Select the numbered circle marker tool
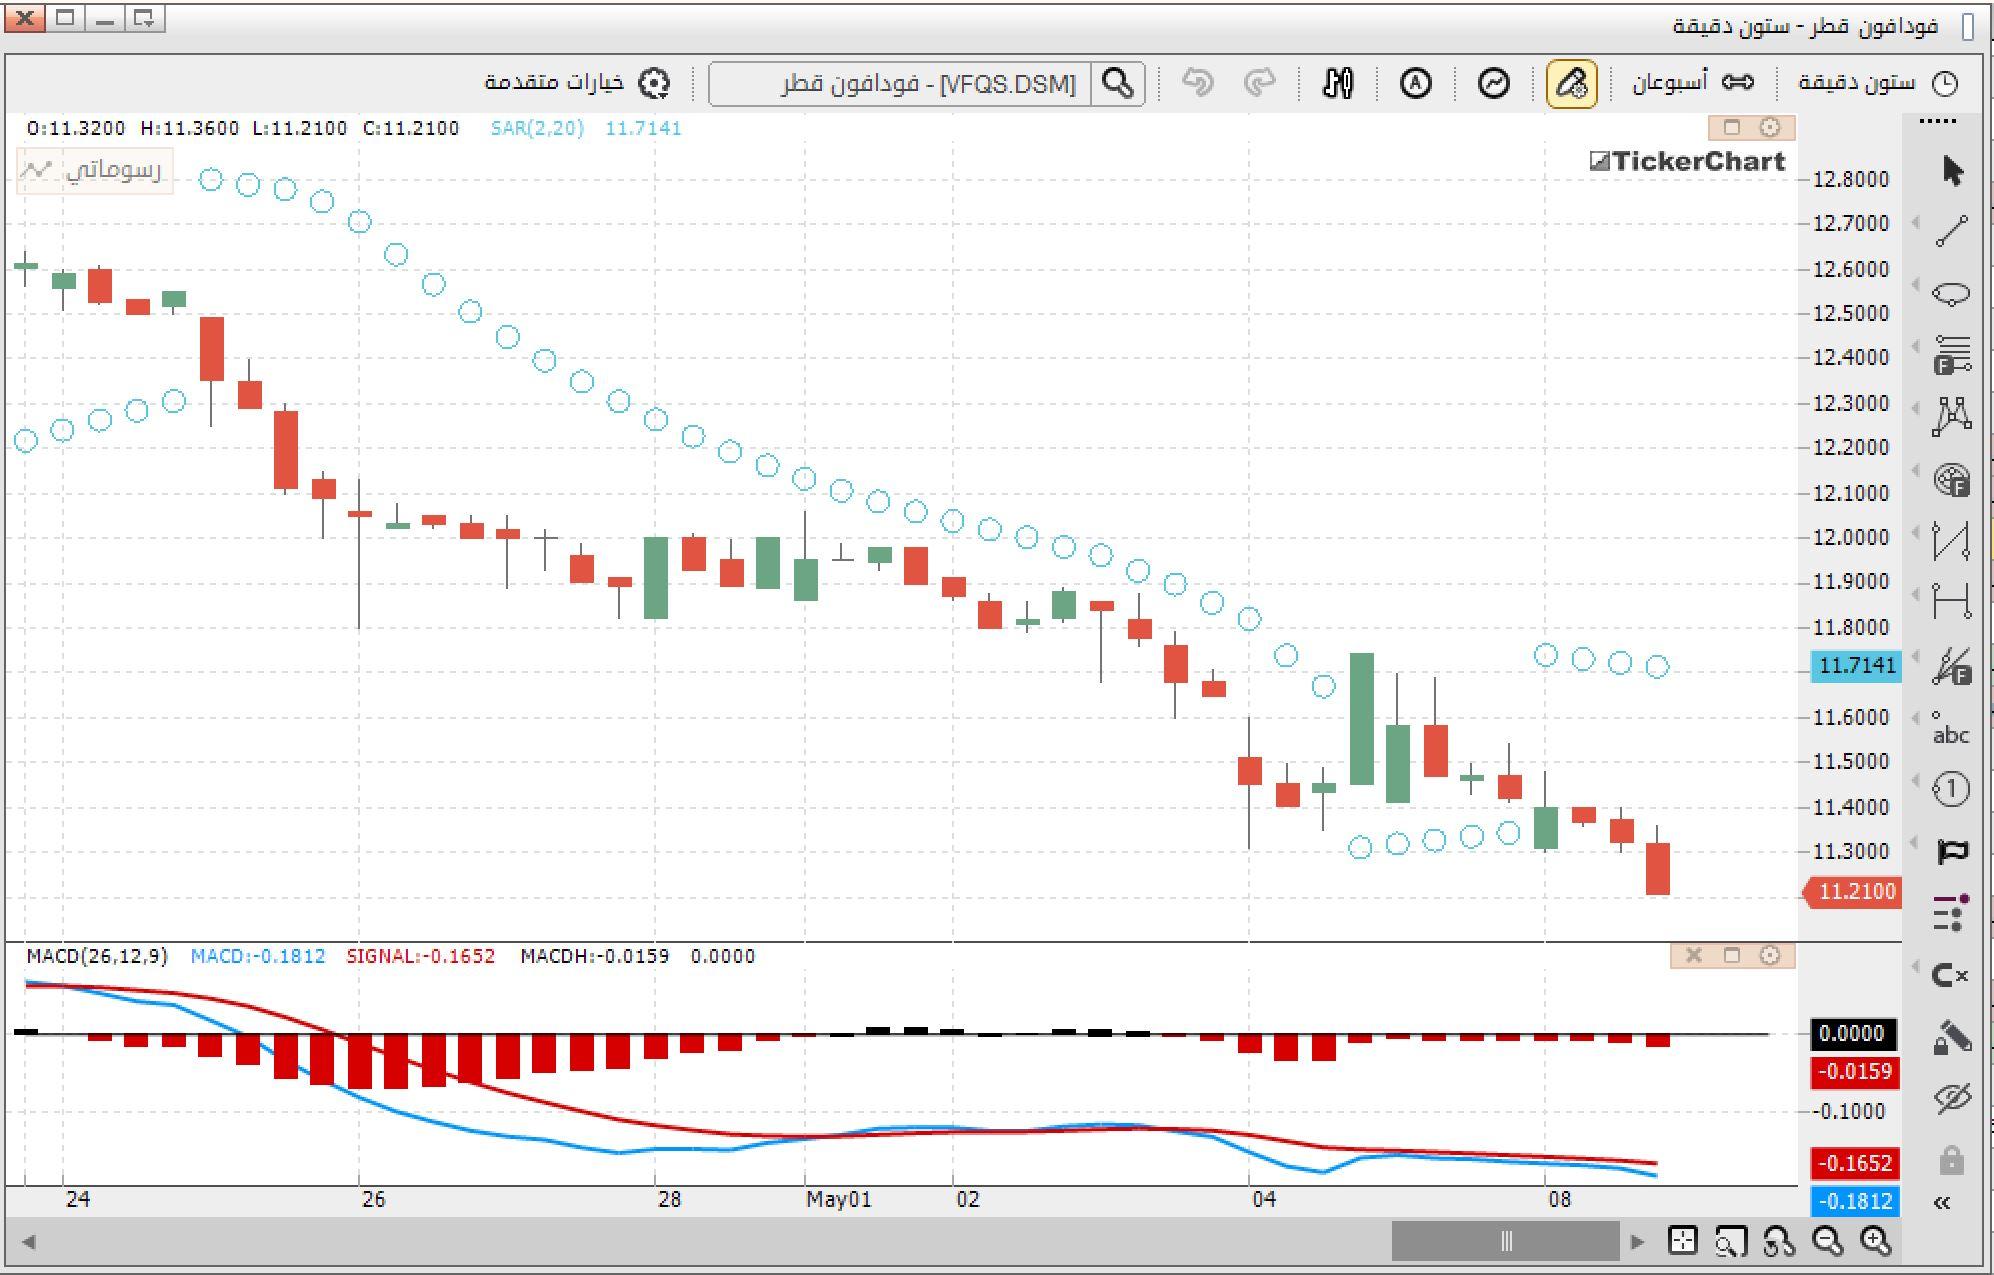 click(x=1951, y=789)
